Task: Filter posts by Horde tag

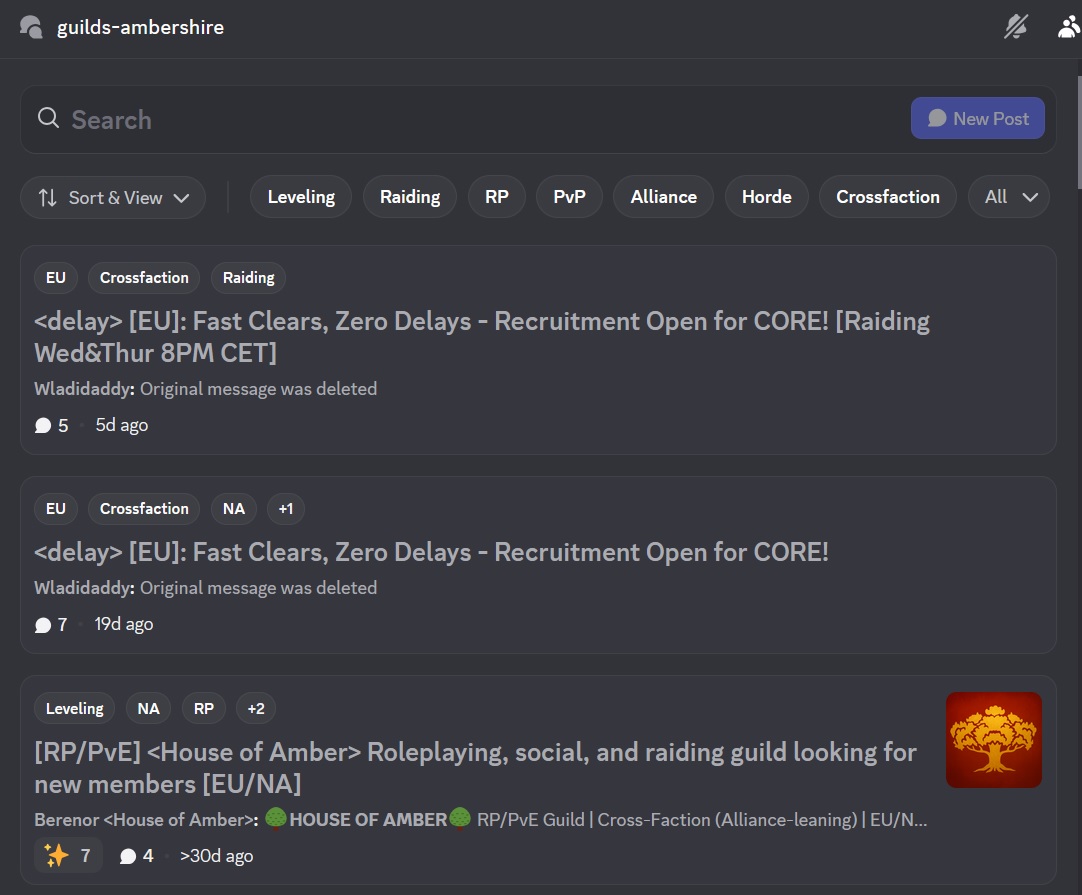Action: click(x=767, y=197)
